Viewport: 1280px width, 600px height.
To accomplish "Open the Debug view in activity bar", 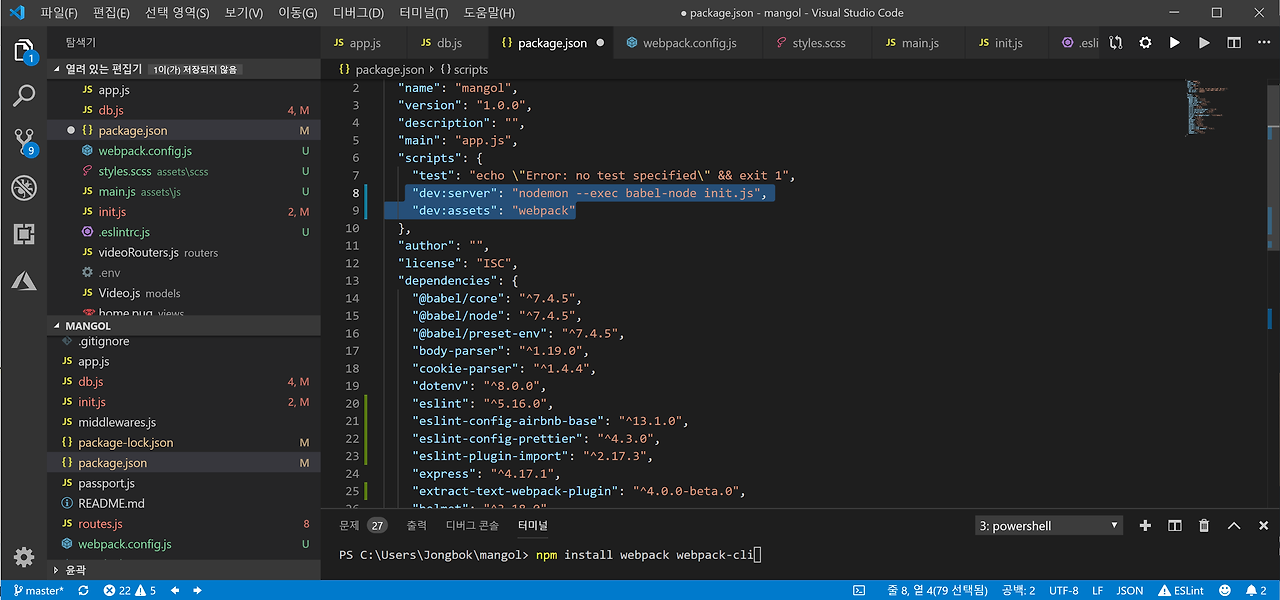I will tap(24, 188).
